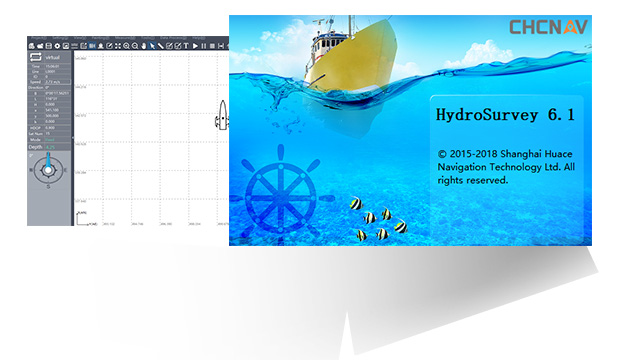This screenshot has height=360, width=619.
Task: Open the settings gear icon
Action: point(57,46)
